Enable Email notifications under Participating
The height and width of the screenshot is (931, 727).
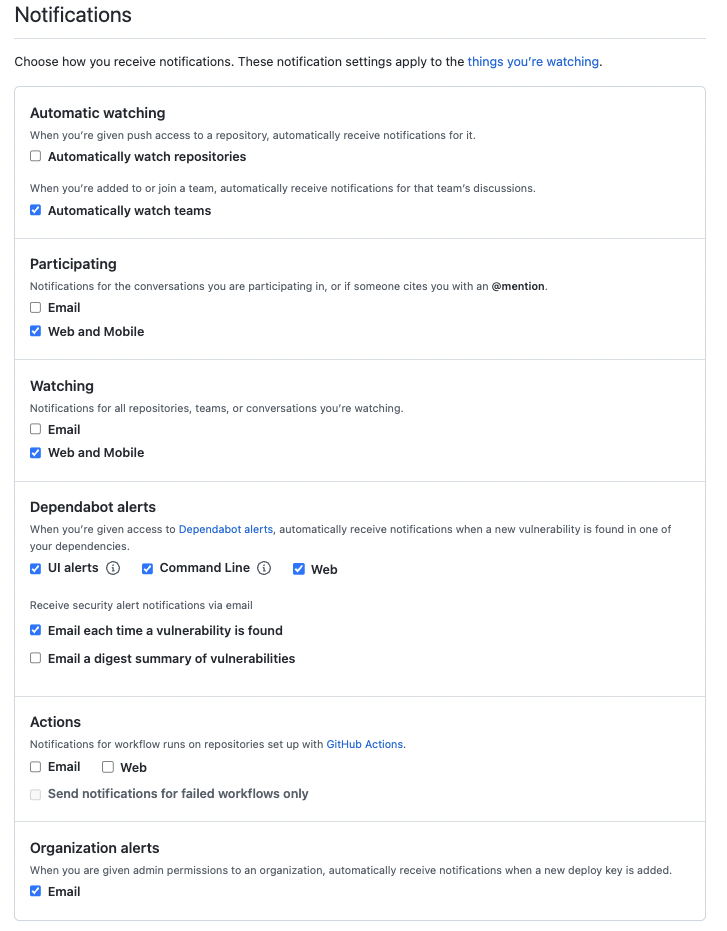35,307
